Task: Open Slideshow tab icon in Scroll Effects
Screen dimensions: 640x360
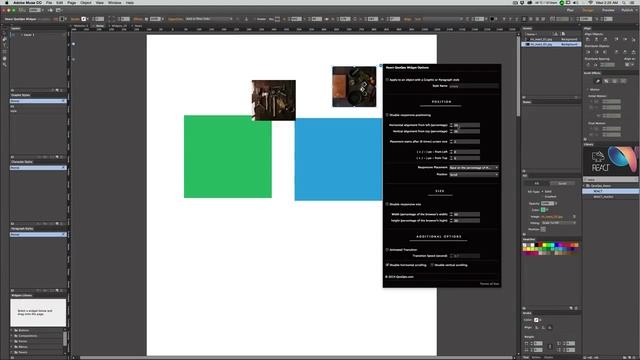Action: click(615, 81)
